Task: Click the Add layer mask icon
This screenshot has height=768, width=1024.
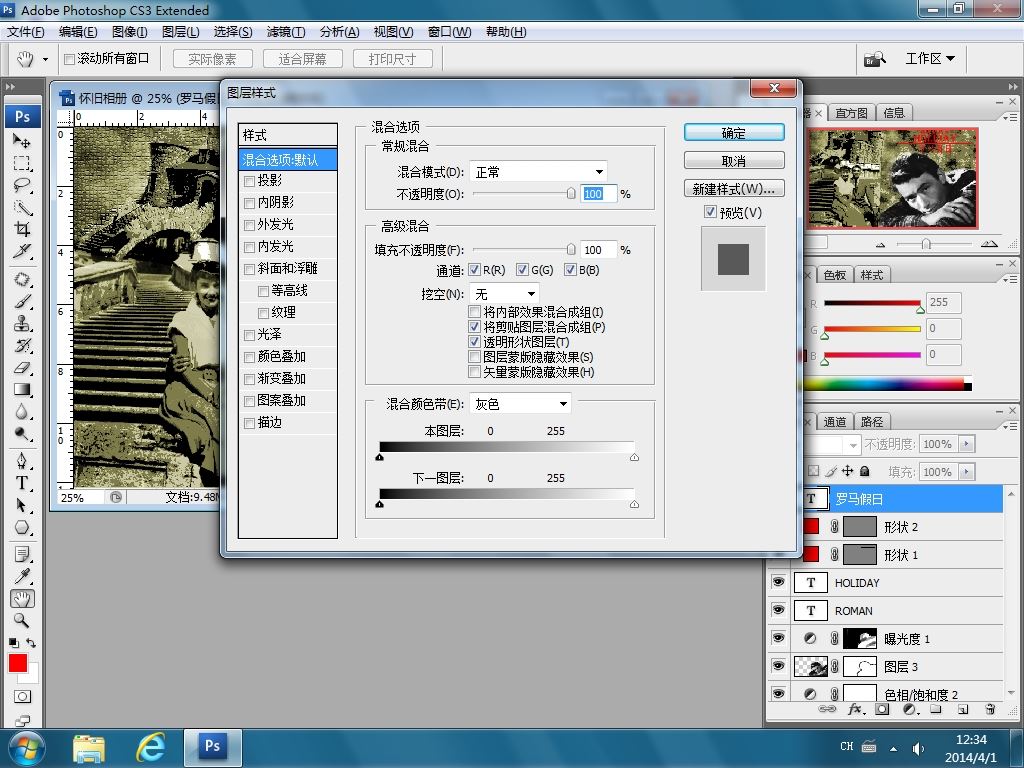Action: (x=882, y=710)
